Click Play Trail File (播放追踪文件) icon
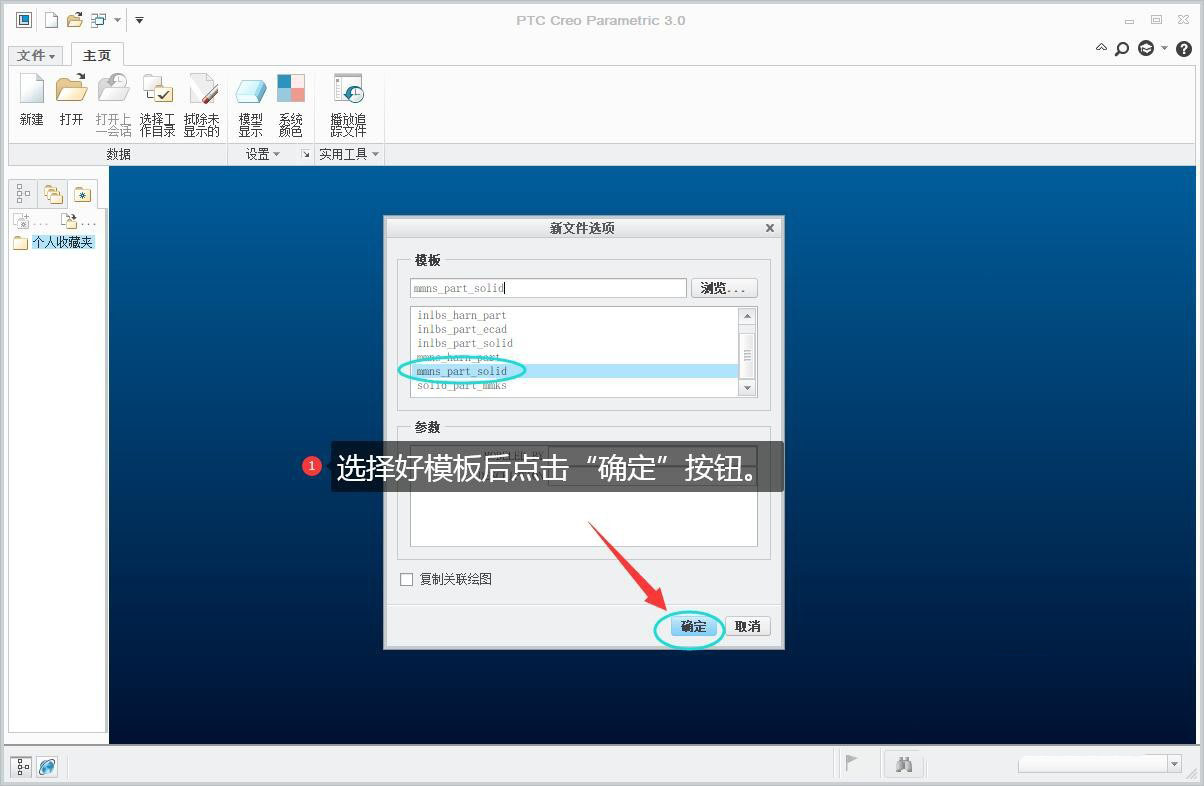 click(348, 105)
